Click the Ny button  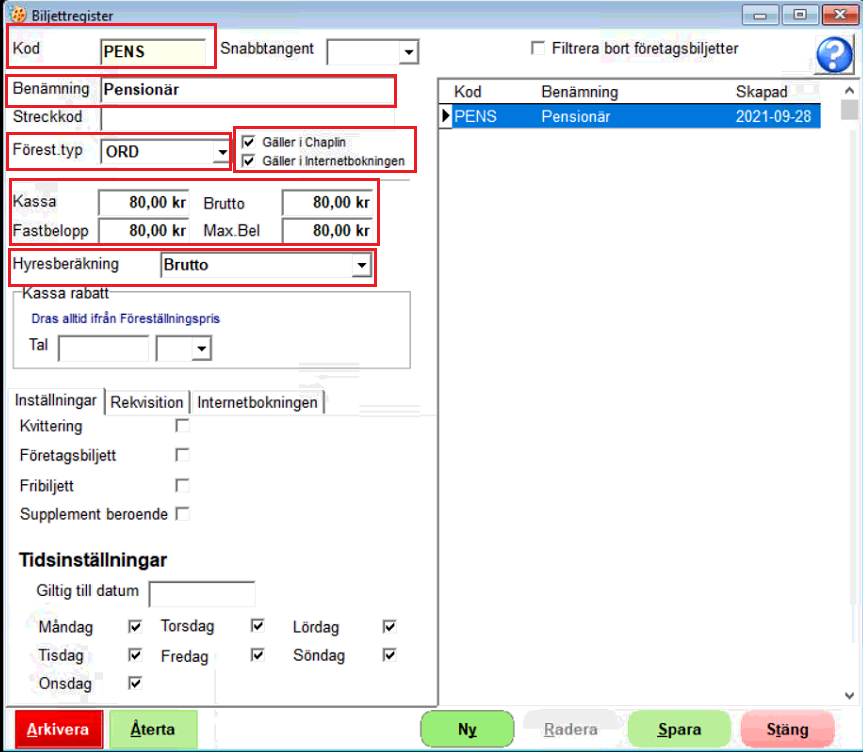[467, 729]
